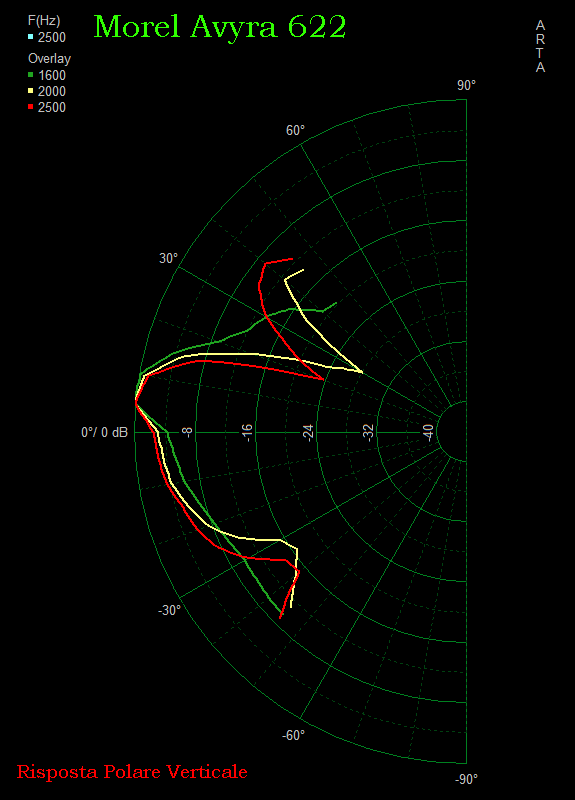The height and width of the screenshot is (800, 575).
Task: Select the Morel Avyra 622 title
Action: pos(220,27)
